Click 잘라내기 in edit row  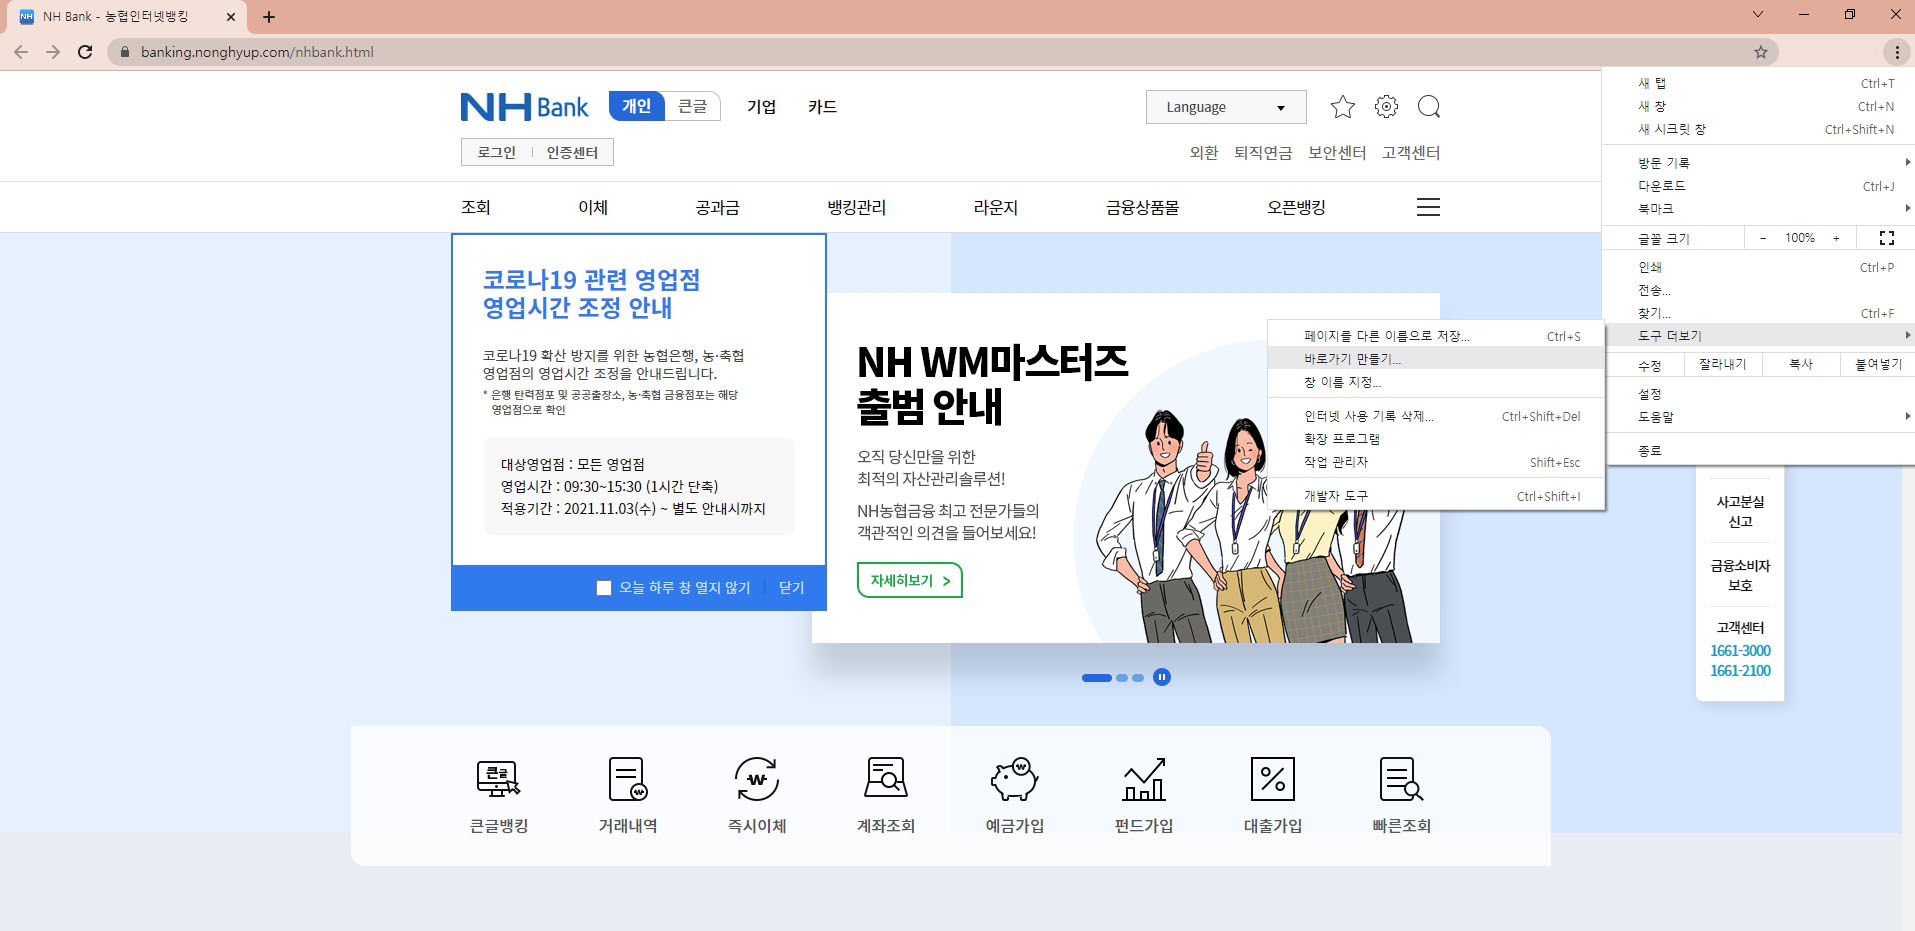pyautogui.click(x=1722, y=364)
